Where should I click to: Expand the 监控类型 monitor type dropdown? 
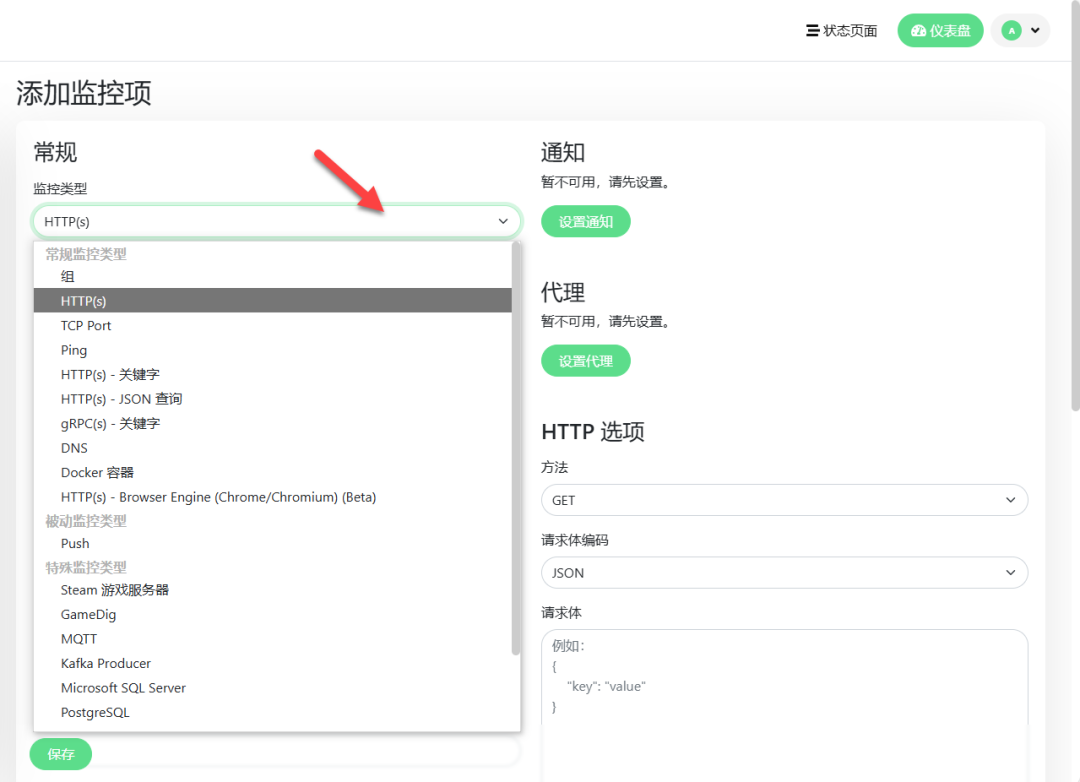tap(276, 221)
